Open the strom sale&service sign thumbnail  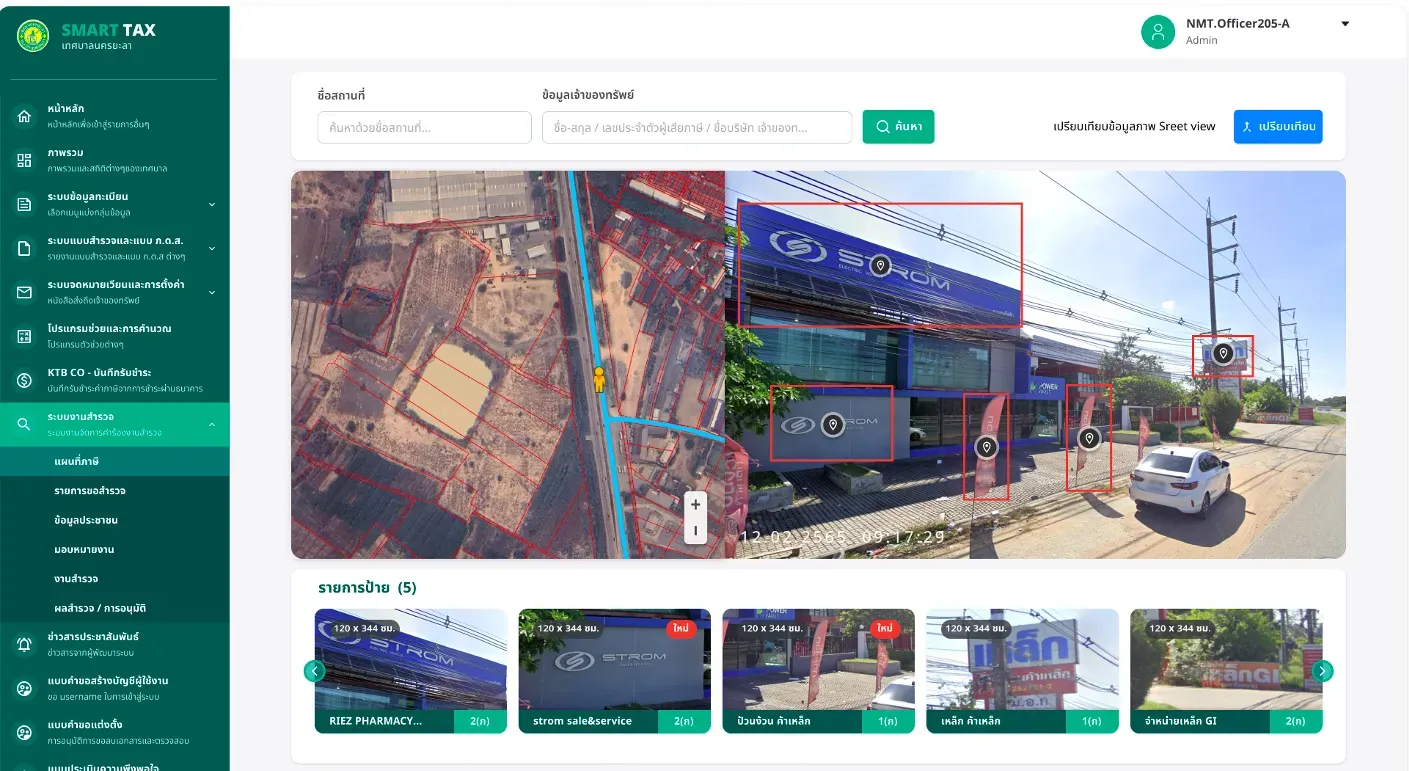[x=615, y=671]
